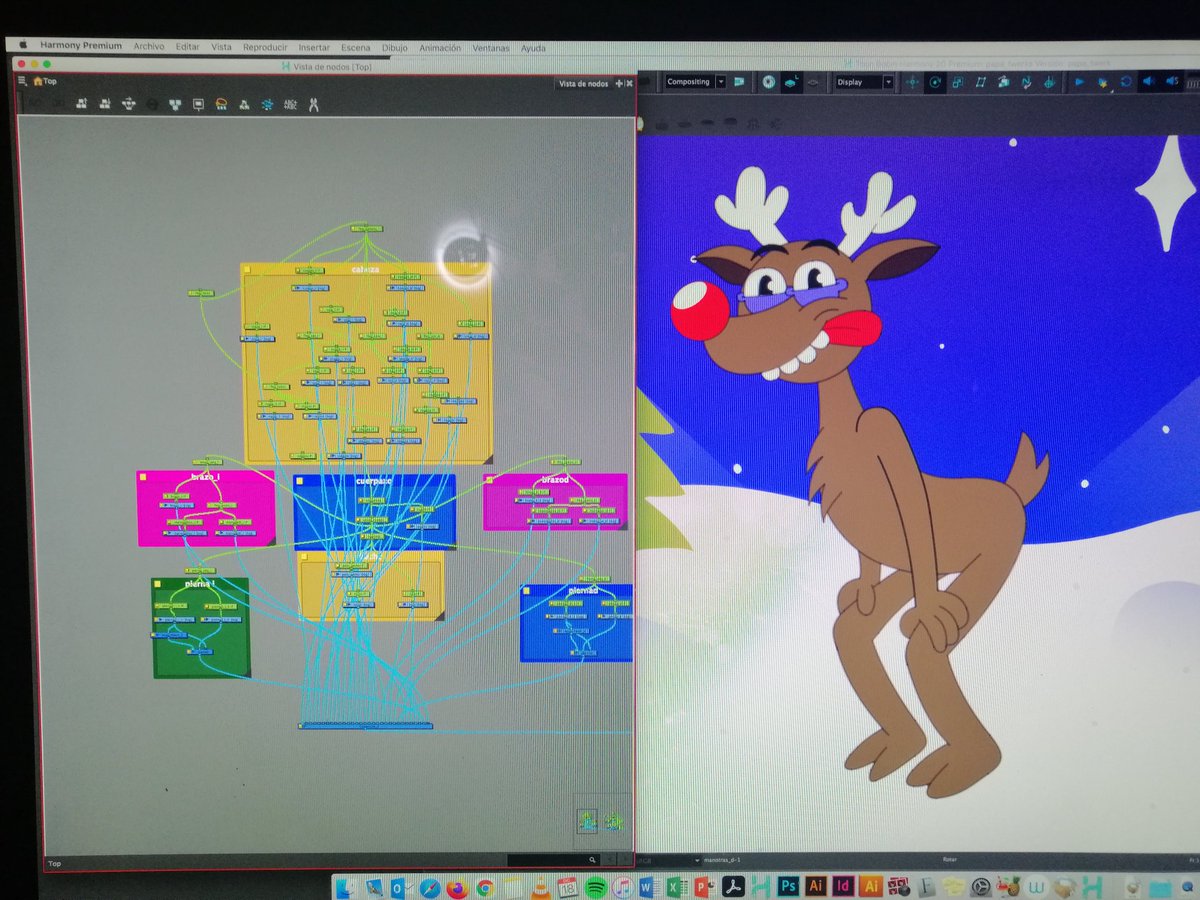This screenshot has height=900, width=1200.
Task: Click the monitor nodes layout icon
Action: point(174,103)
